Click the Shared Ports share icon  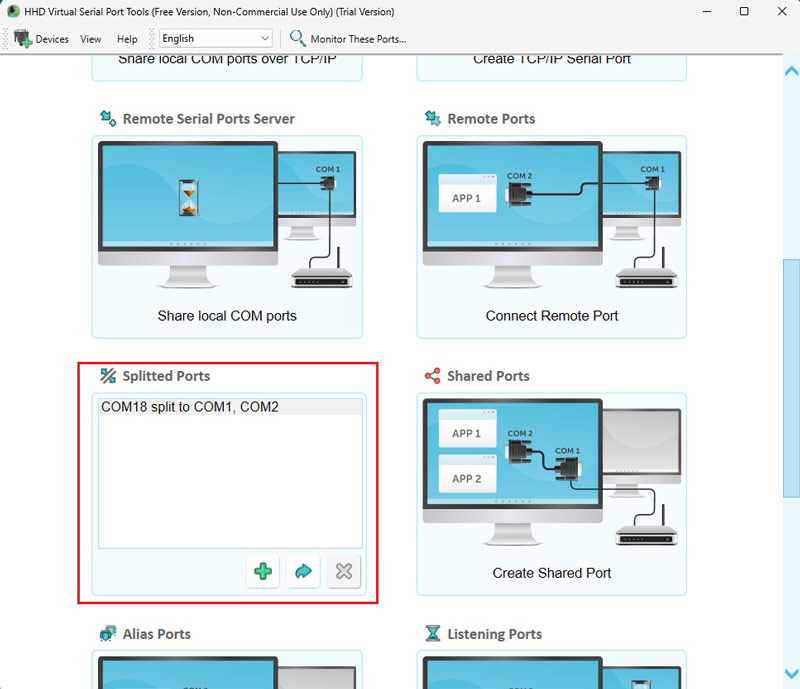tap(432, 376)
